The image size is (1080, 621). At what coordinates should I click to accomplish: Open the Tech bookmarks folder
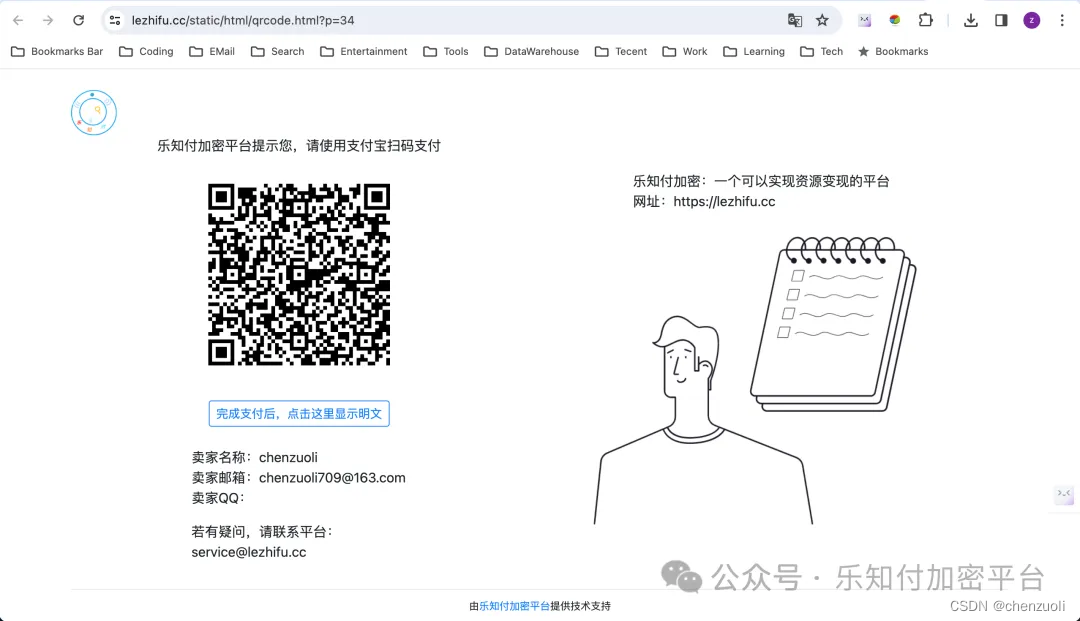[x=821, y=52]
